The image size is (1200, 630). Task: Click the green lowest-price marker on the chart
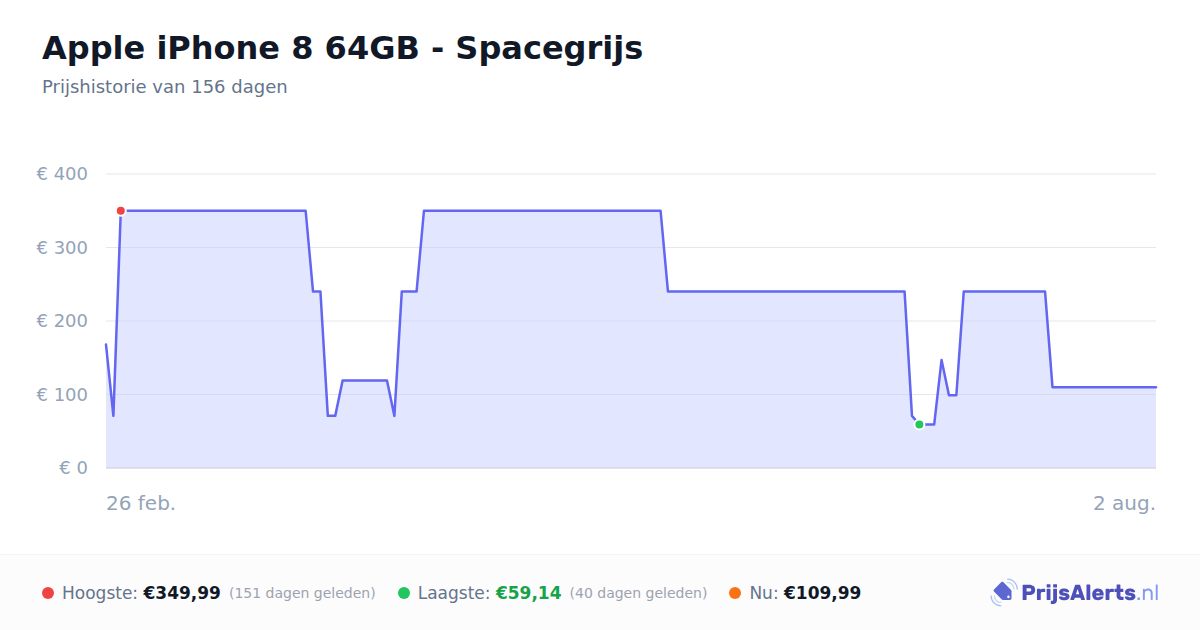(919, 425)
